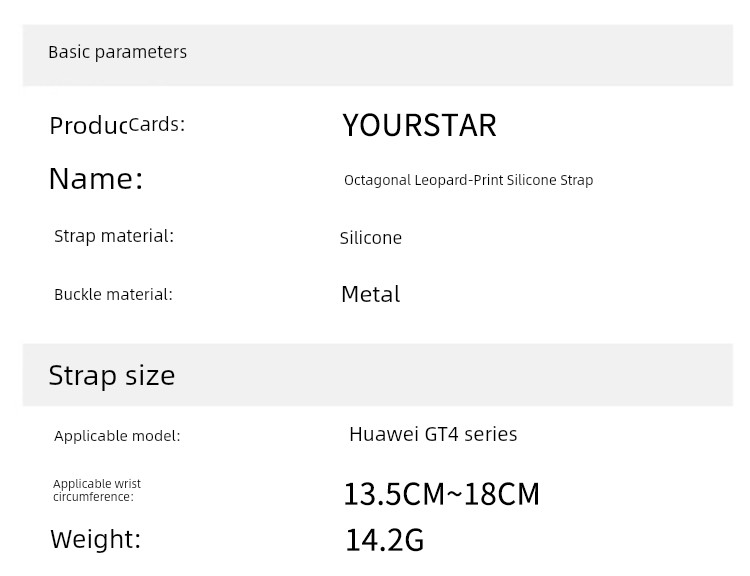Click the Strap size section header

[112, 375]
